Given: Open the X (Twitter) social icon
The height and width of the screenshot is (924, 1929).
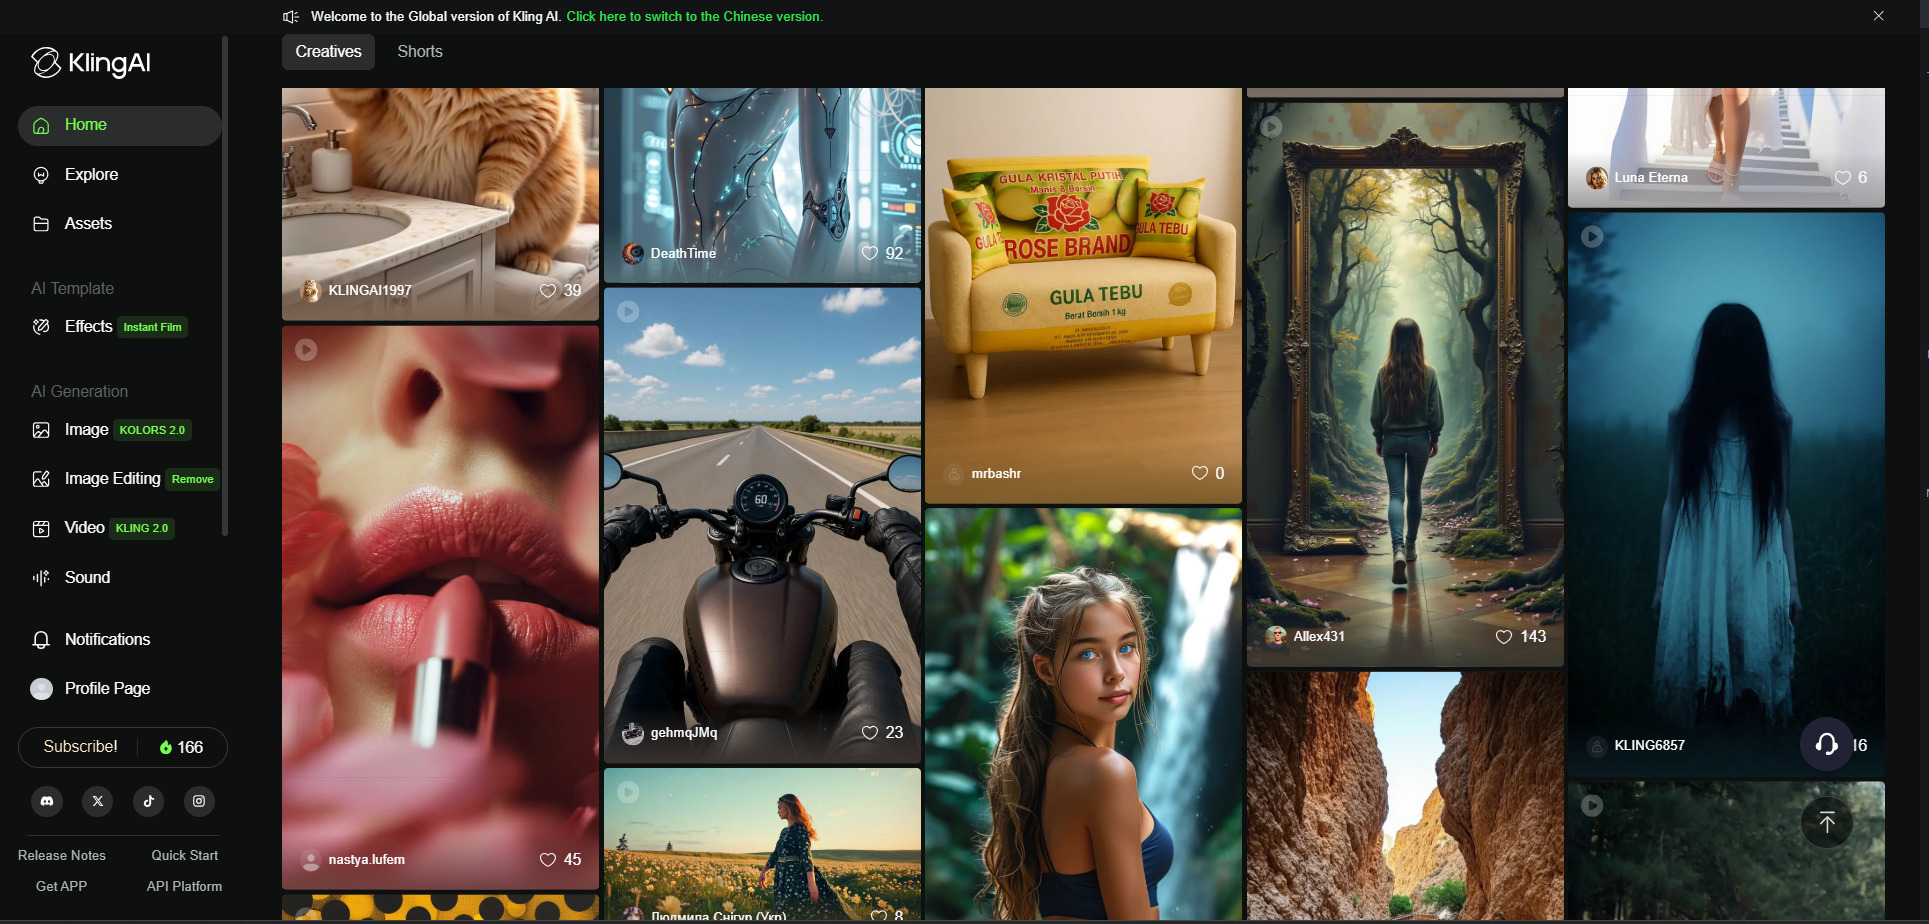Looking at the screenshot, I should click(x=98, y=801).
